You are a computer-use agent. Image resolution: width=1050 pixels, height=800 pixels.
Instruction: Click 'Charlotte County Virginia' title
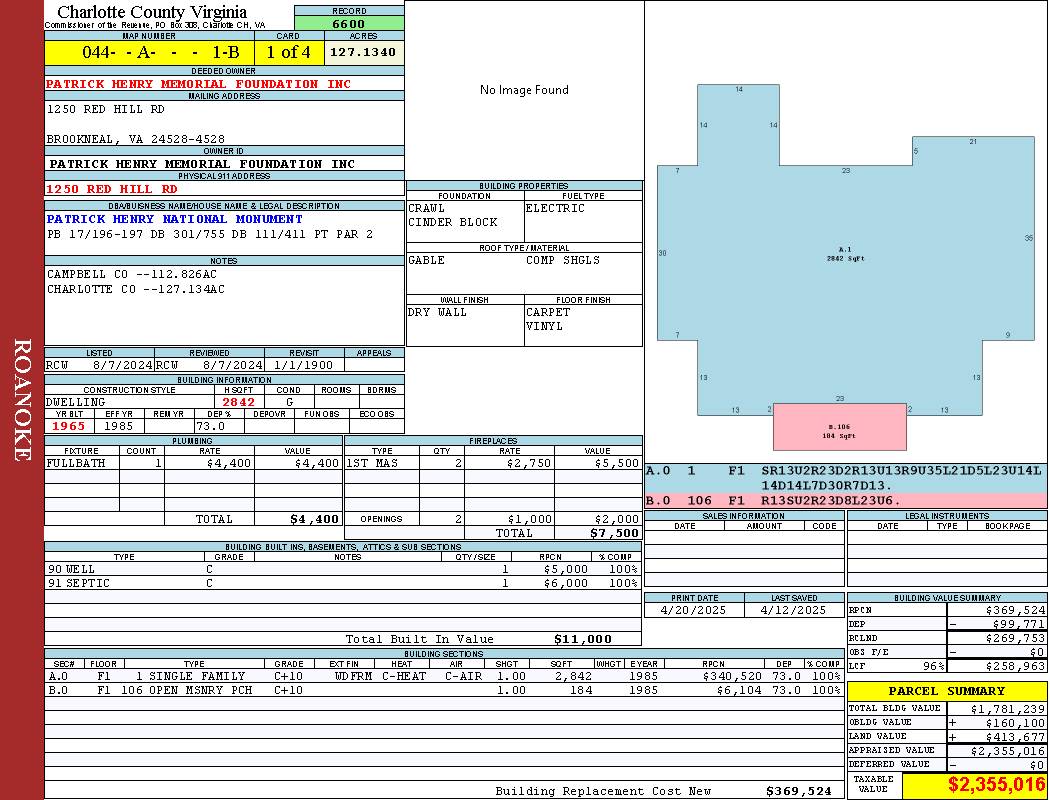point(152,12)
